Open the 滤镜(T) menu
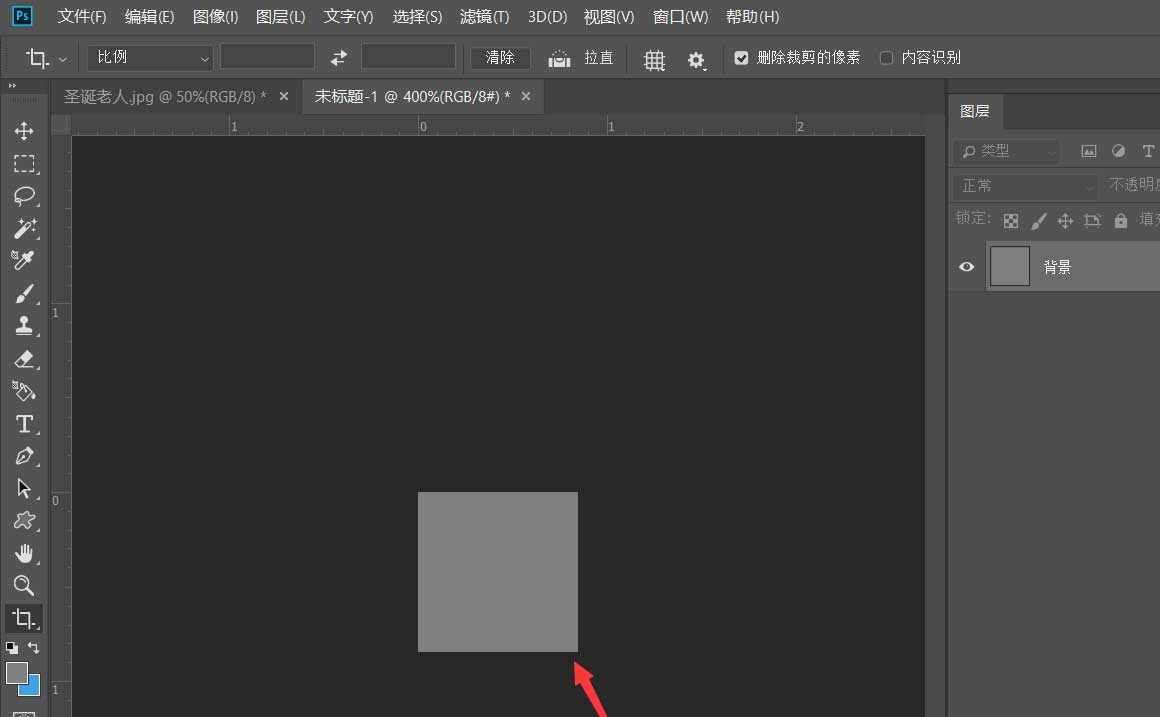Viewport: 1160px width, 717px height. click(x=485, y=16)
